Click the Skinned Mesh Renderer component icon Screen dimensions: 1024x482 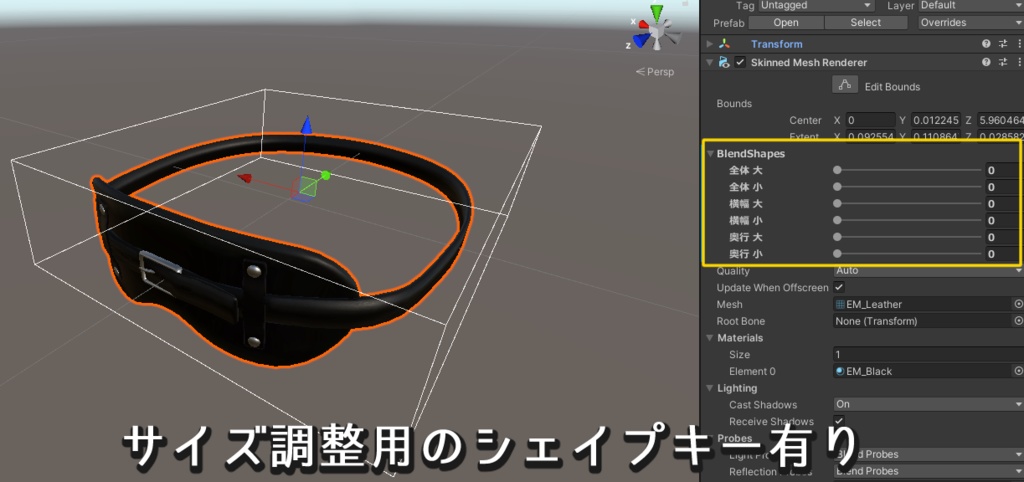pos(724,63)
